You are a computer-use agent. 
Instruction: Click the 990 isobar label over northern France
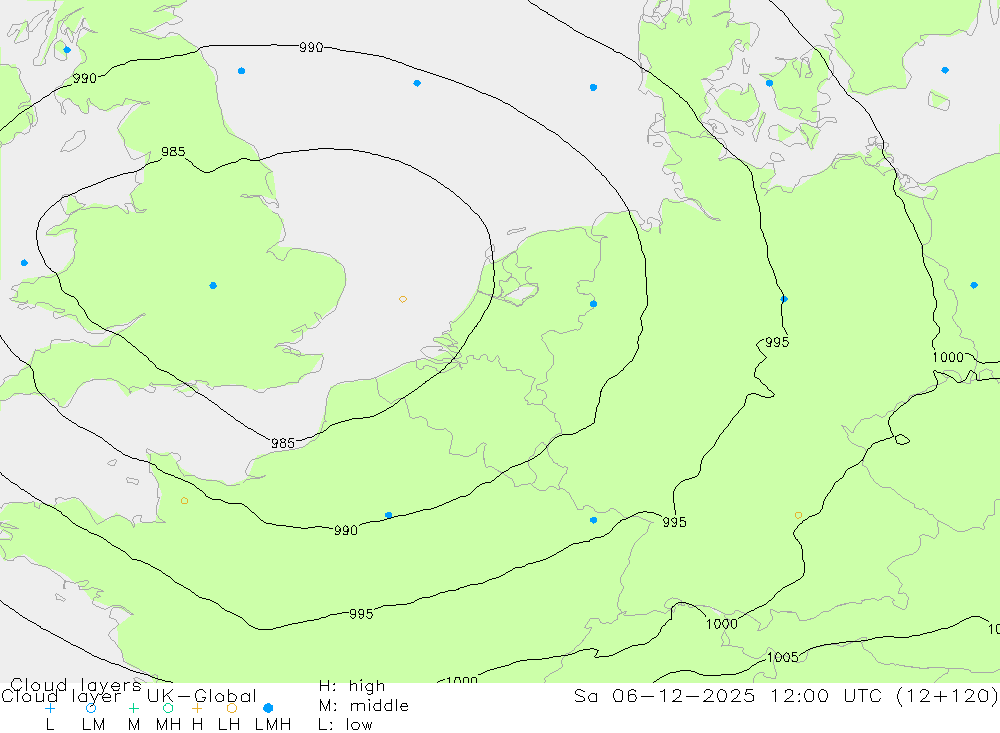[346, 530]
